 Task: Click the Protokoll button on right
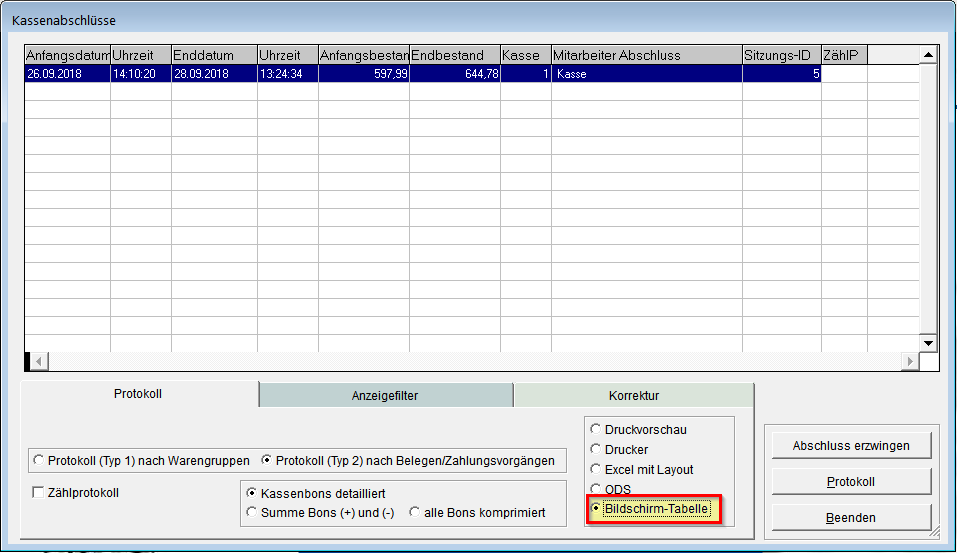click(x=851, y=482)
